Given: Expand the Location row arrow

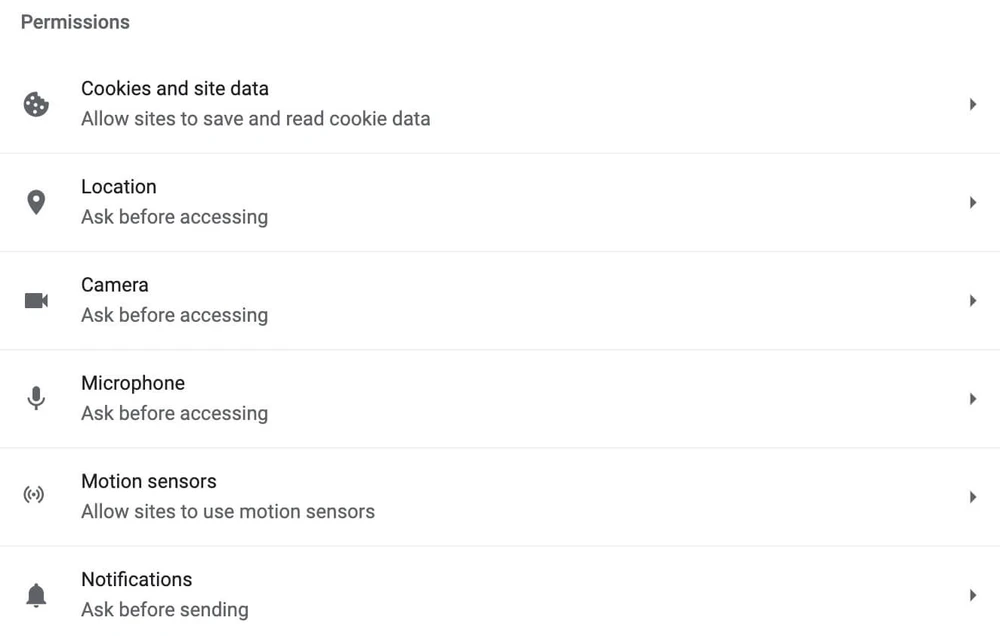Looking at the screenshot, I should coord(972,202).
